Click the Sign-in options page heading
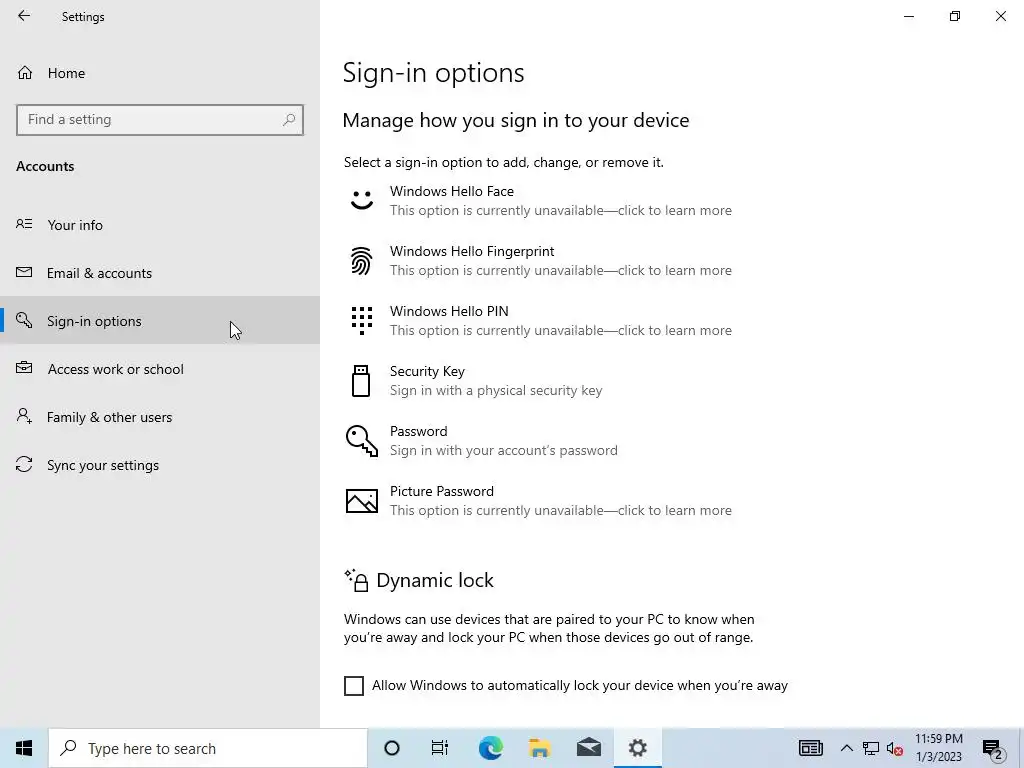This screenshot has height=768, width=1024. coord(434,72)
